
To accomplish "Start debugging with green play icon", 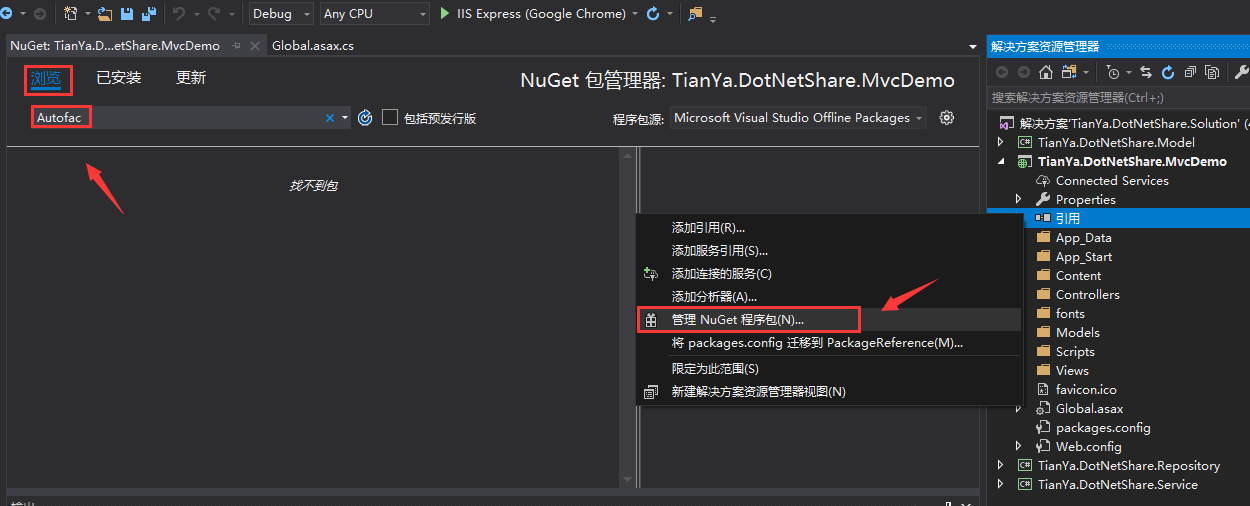I will (447, 14).
